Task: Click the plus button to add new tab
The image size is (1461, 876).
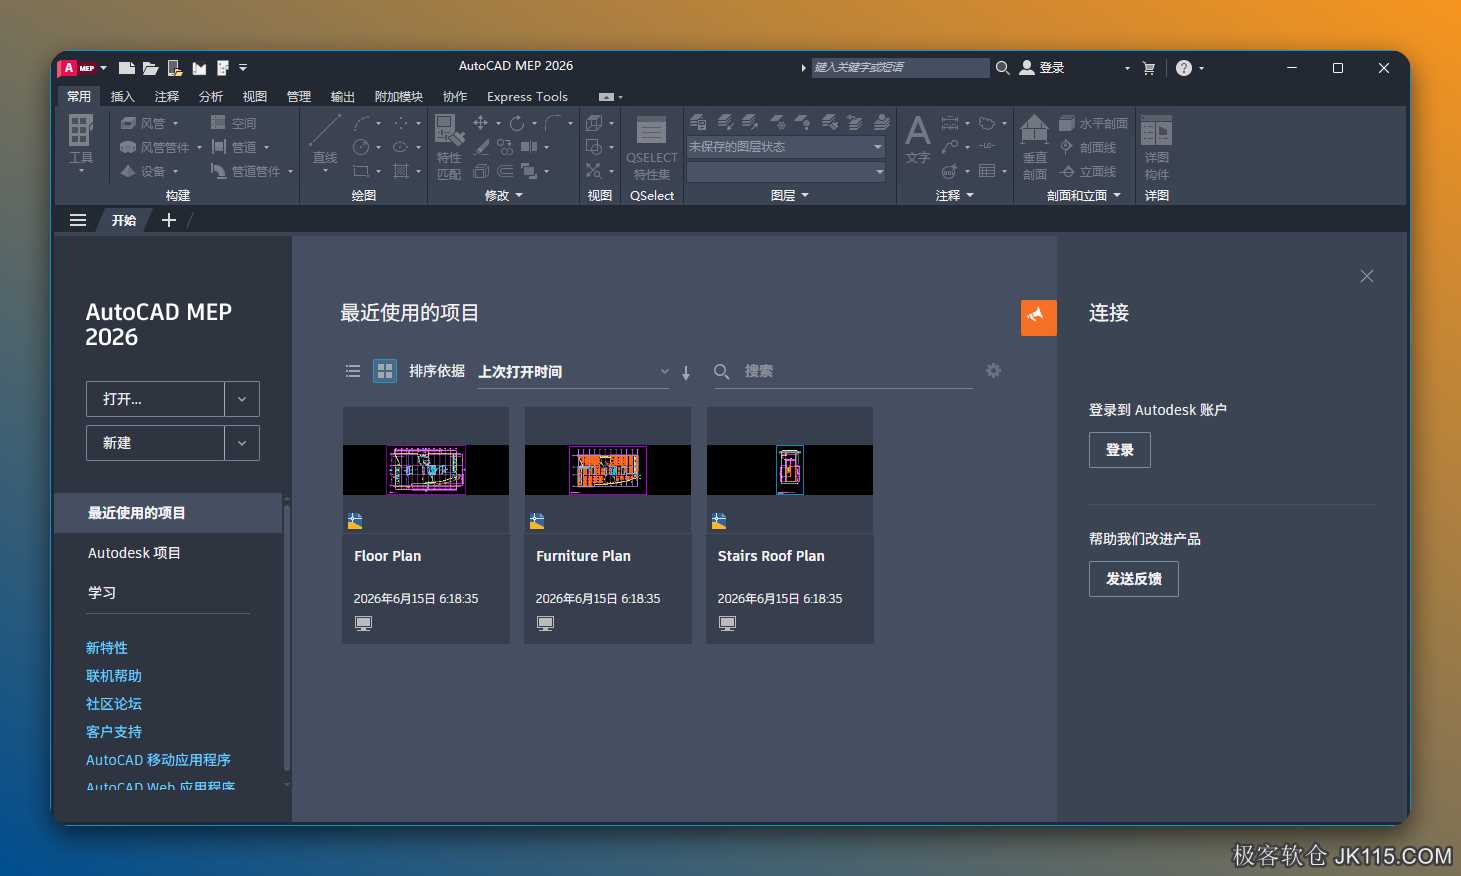Action: (x=169, y=220)
